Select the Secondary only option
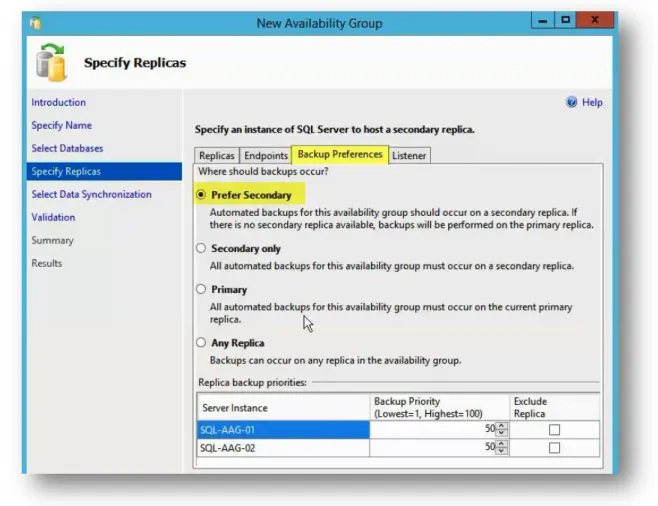This screenshot has width=658, height=506. [201, 248]
